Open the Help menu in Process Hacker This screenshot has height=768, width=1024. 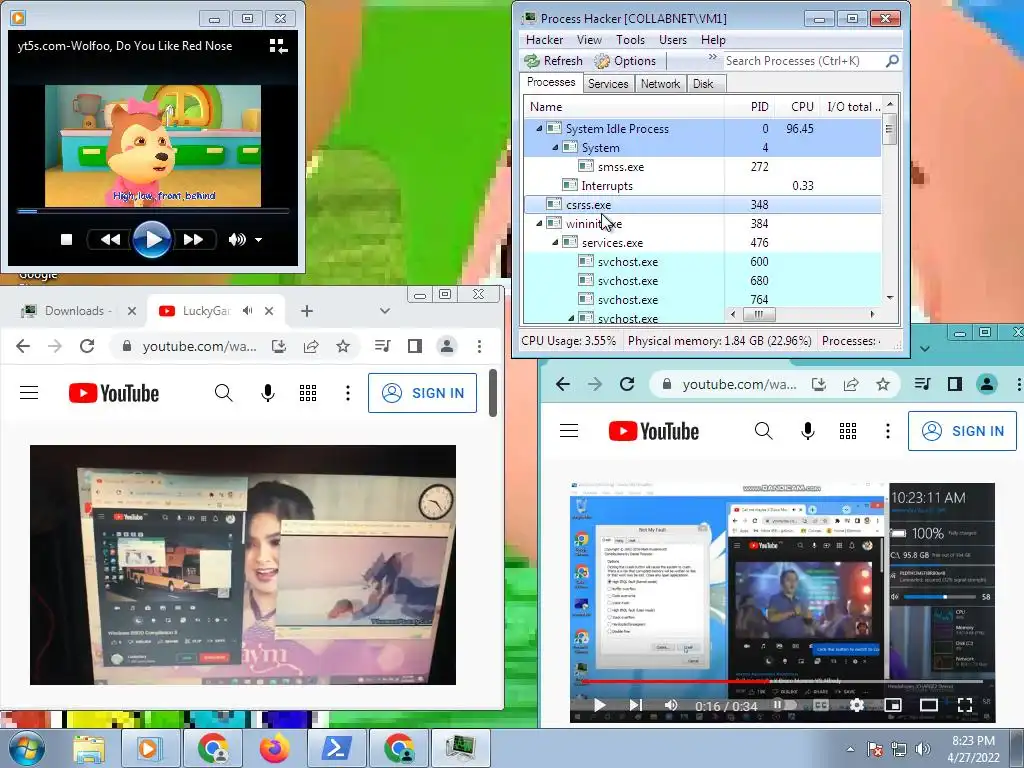[713, 40]
